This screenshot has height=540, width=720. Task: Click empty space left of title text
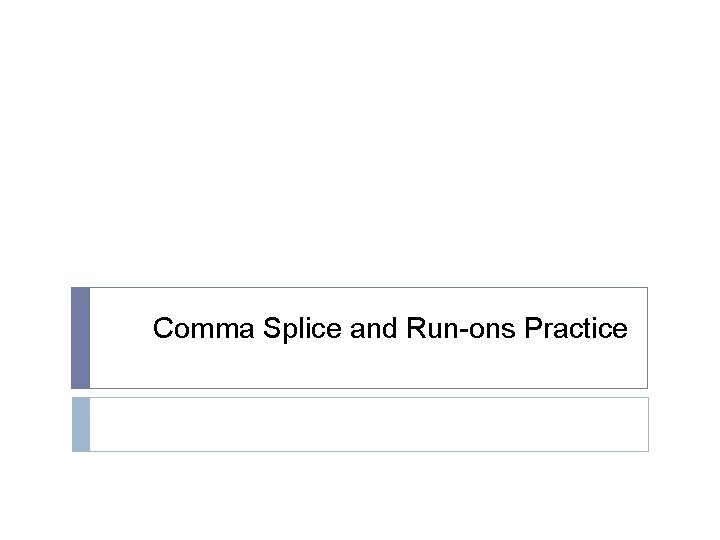[120, 328]
